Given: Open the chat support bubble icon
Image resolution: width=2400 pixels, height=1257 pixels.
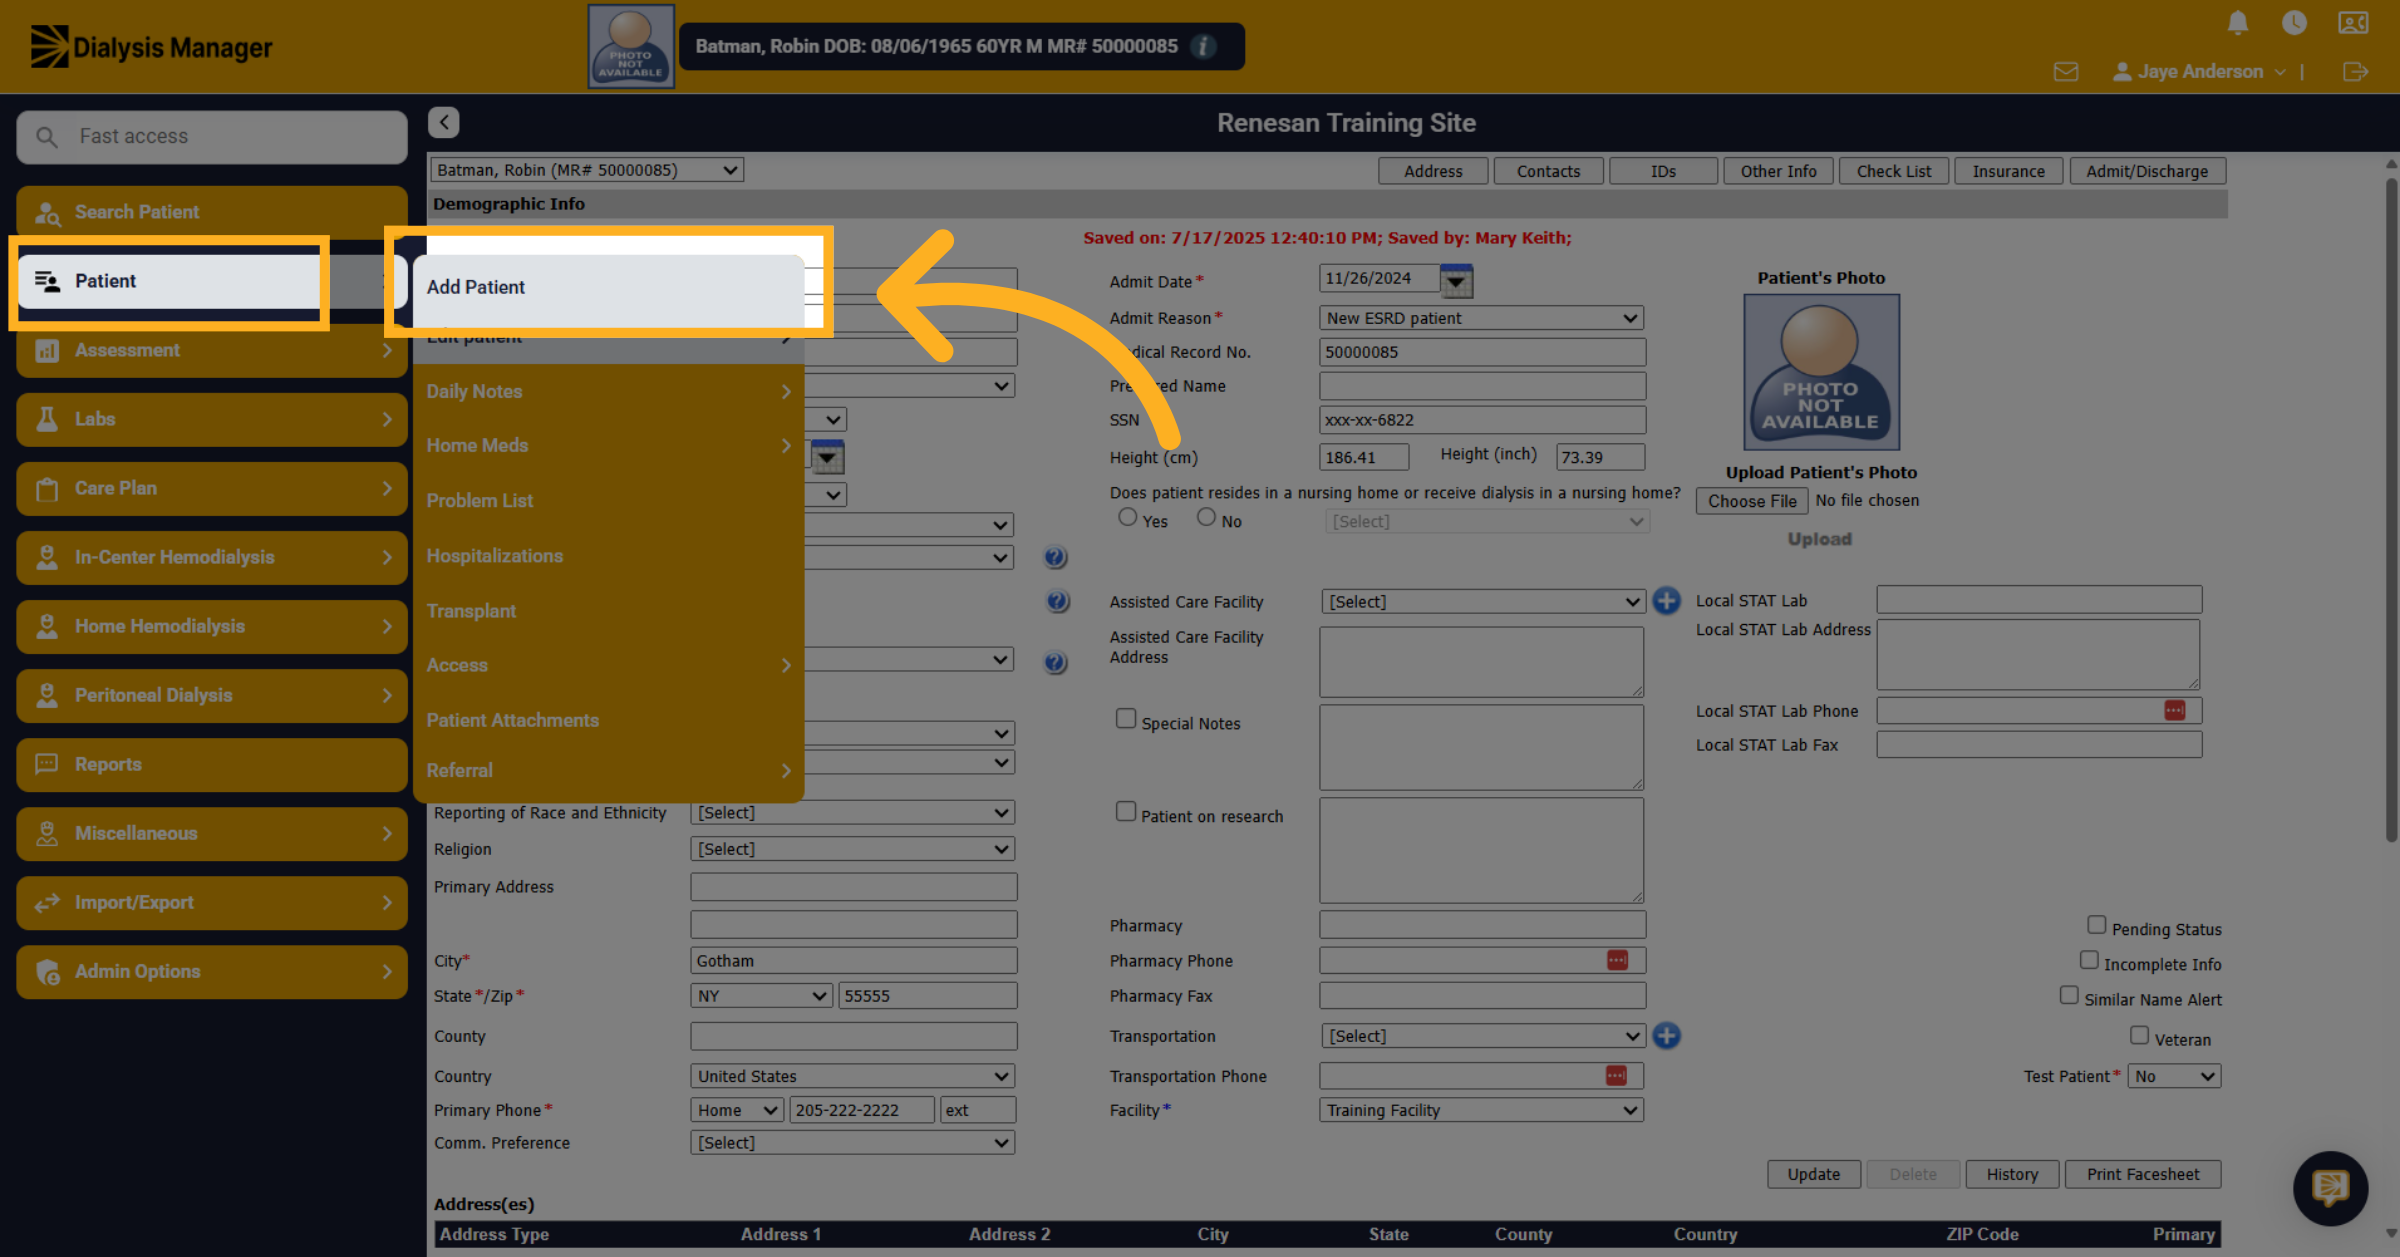Looking at the screenshot, I should 2330,1188.
